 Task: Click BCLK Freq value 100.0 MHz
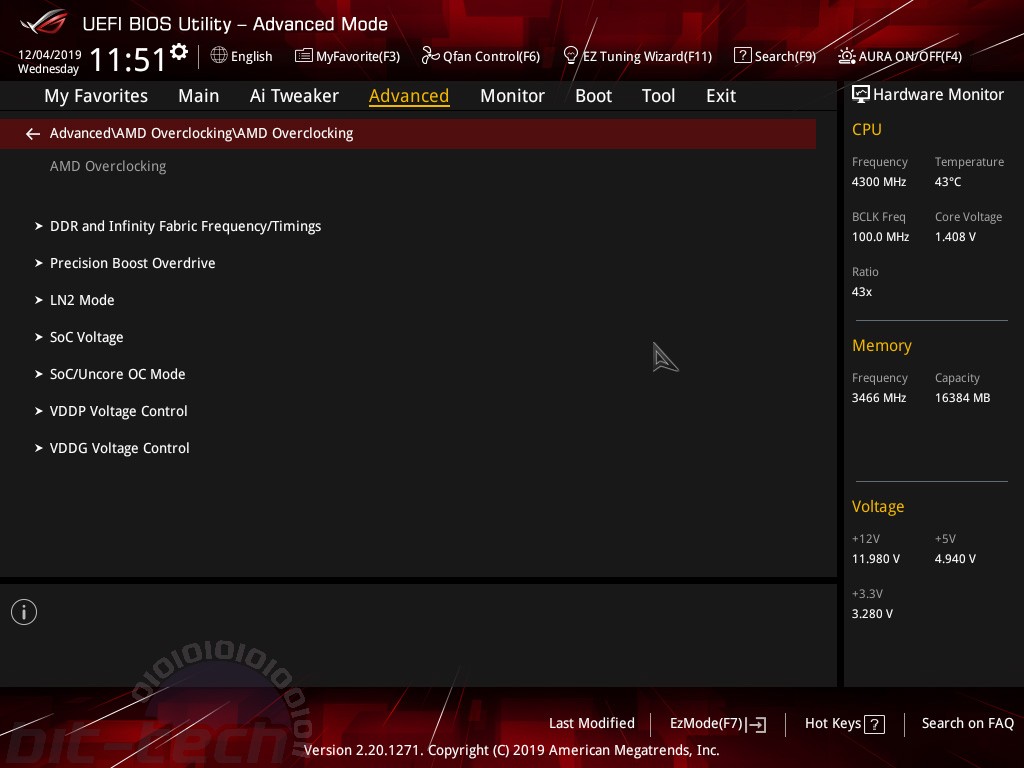[880, 237]
